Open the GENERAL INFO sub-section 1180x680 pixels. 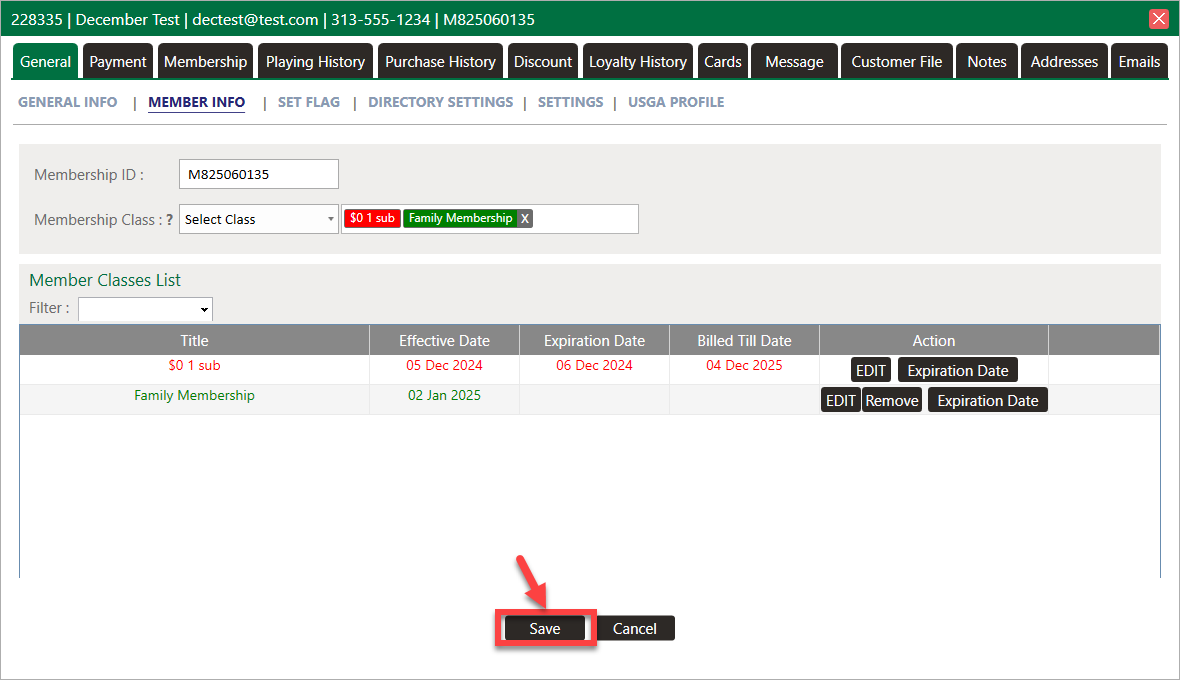coord(68,102)
